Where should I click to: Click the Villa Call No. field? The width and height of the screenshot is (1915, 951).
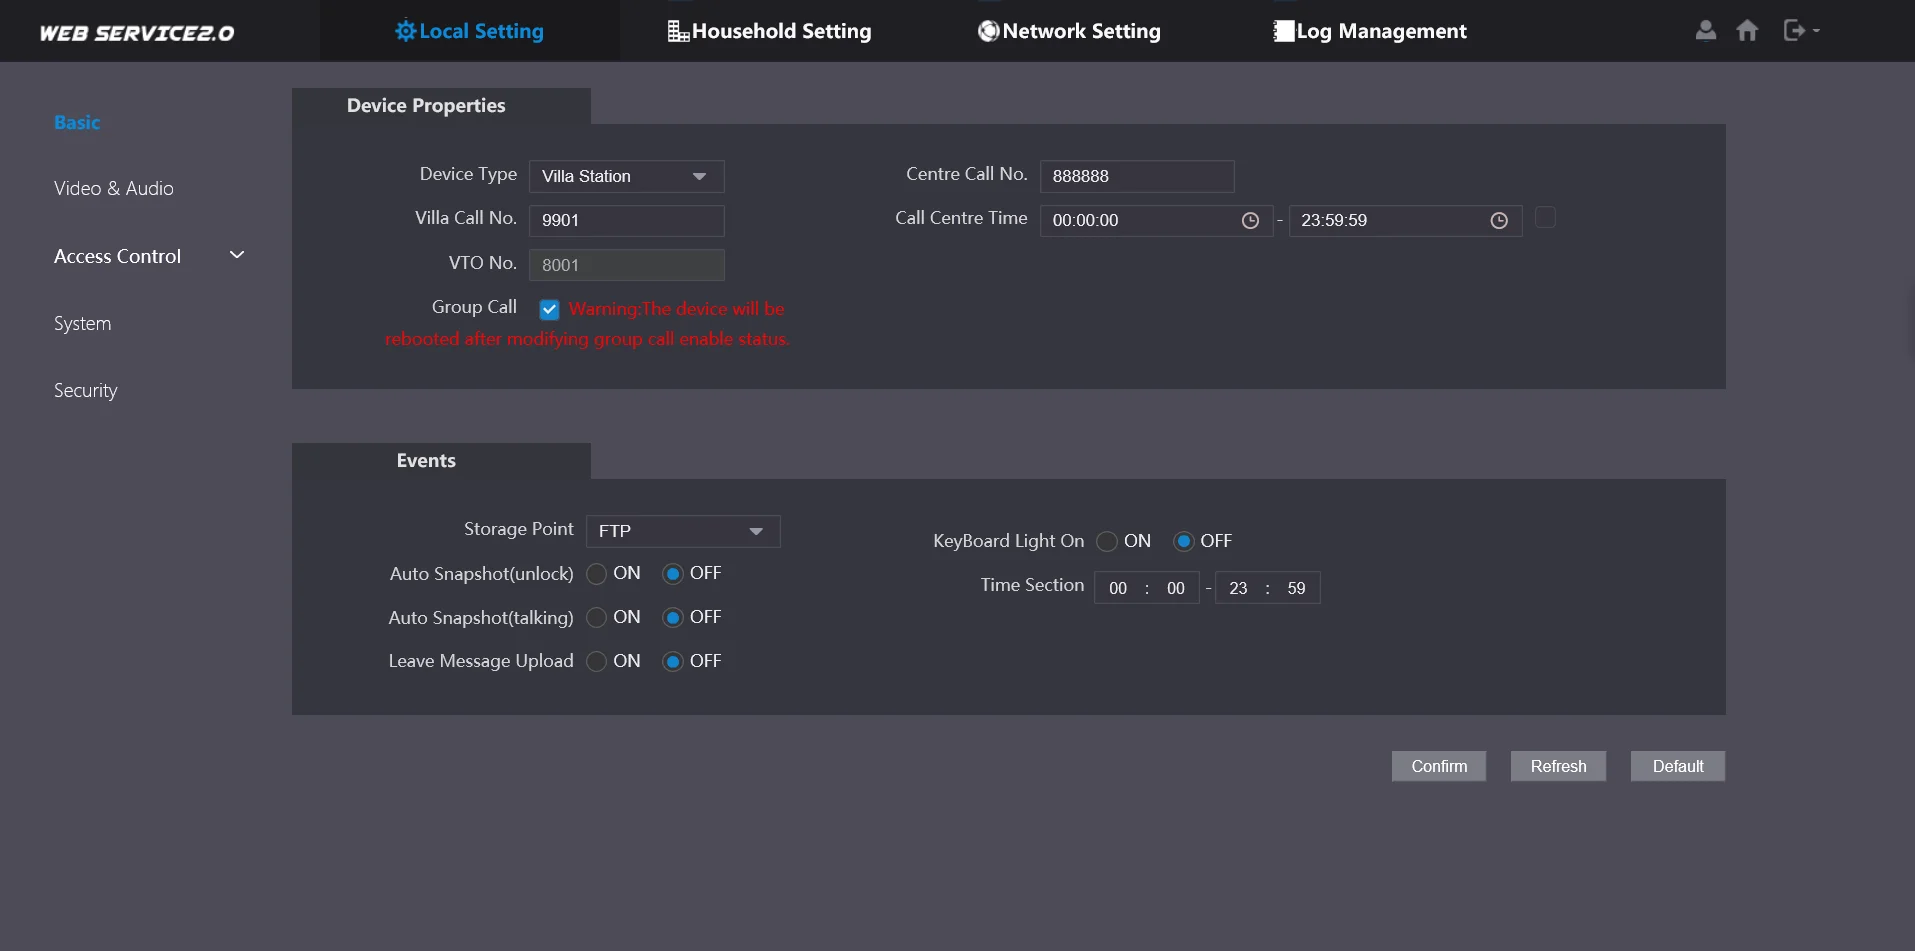(x=626, y=221)
